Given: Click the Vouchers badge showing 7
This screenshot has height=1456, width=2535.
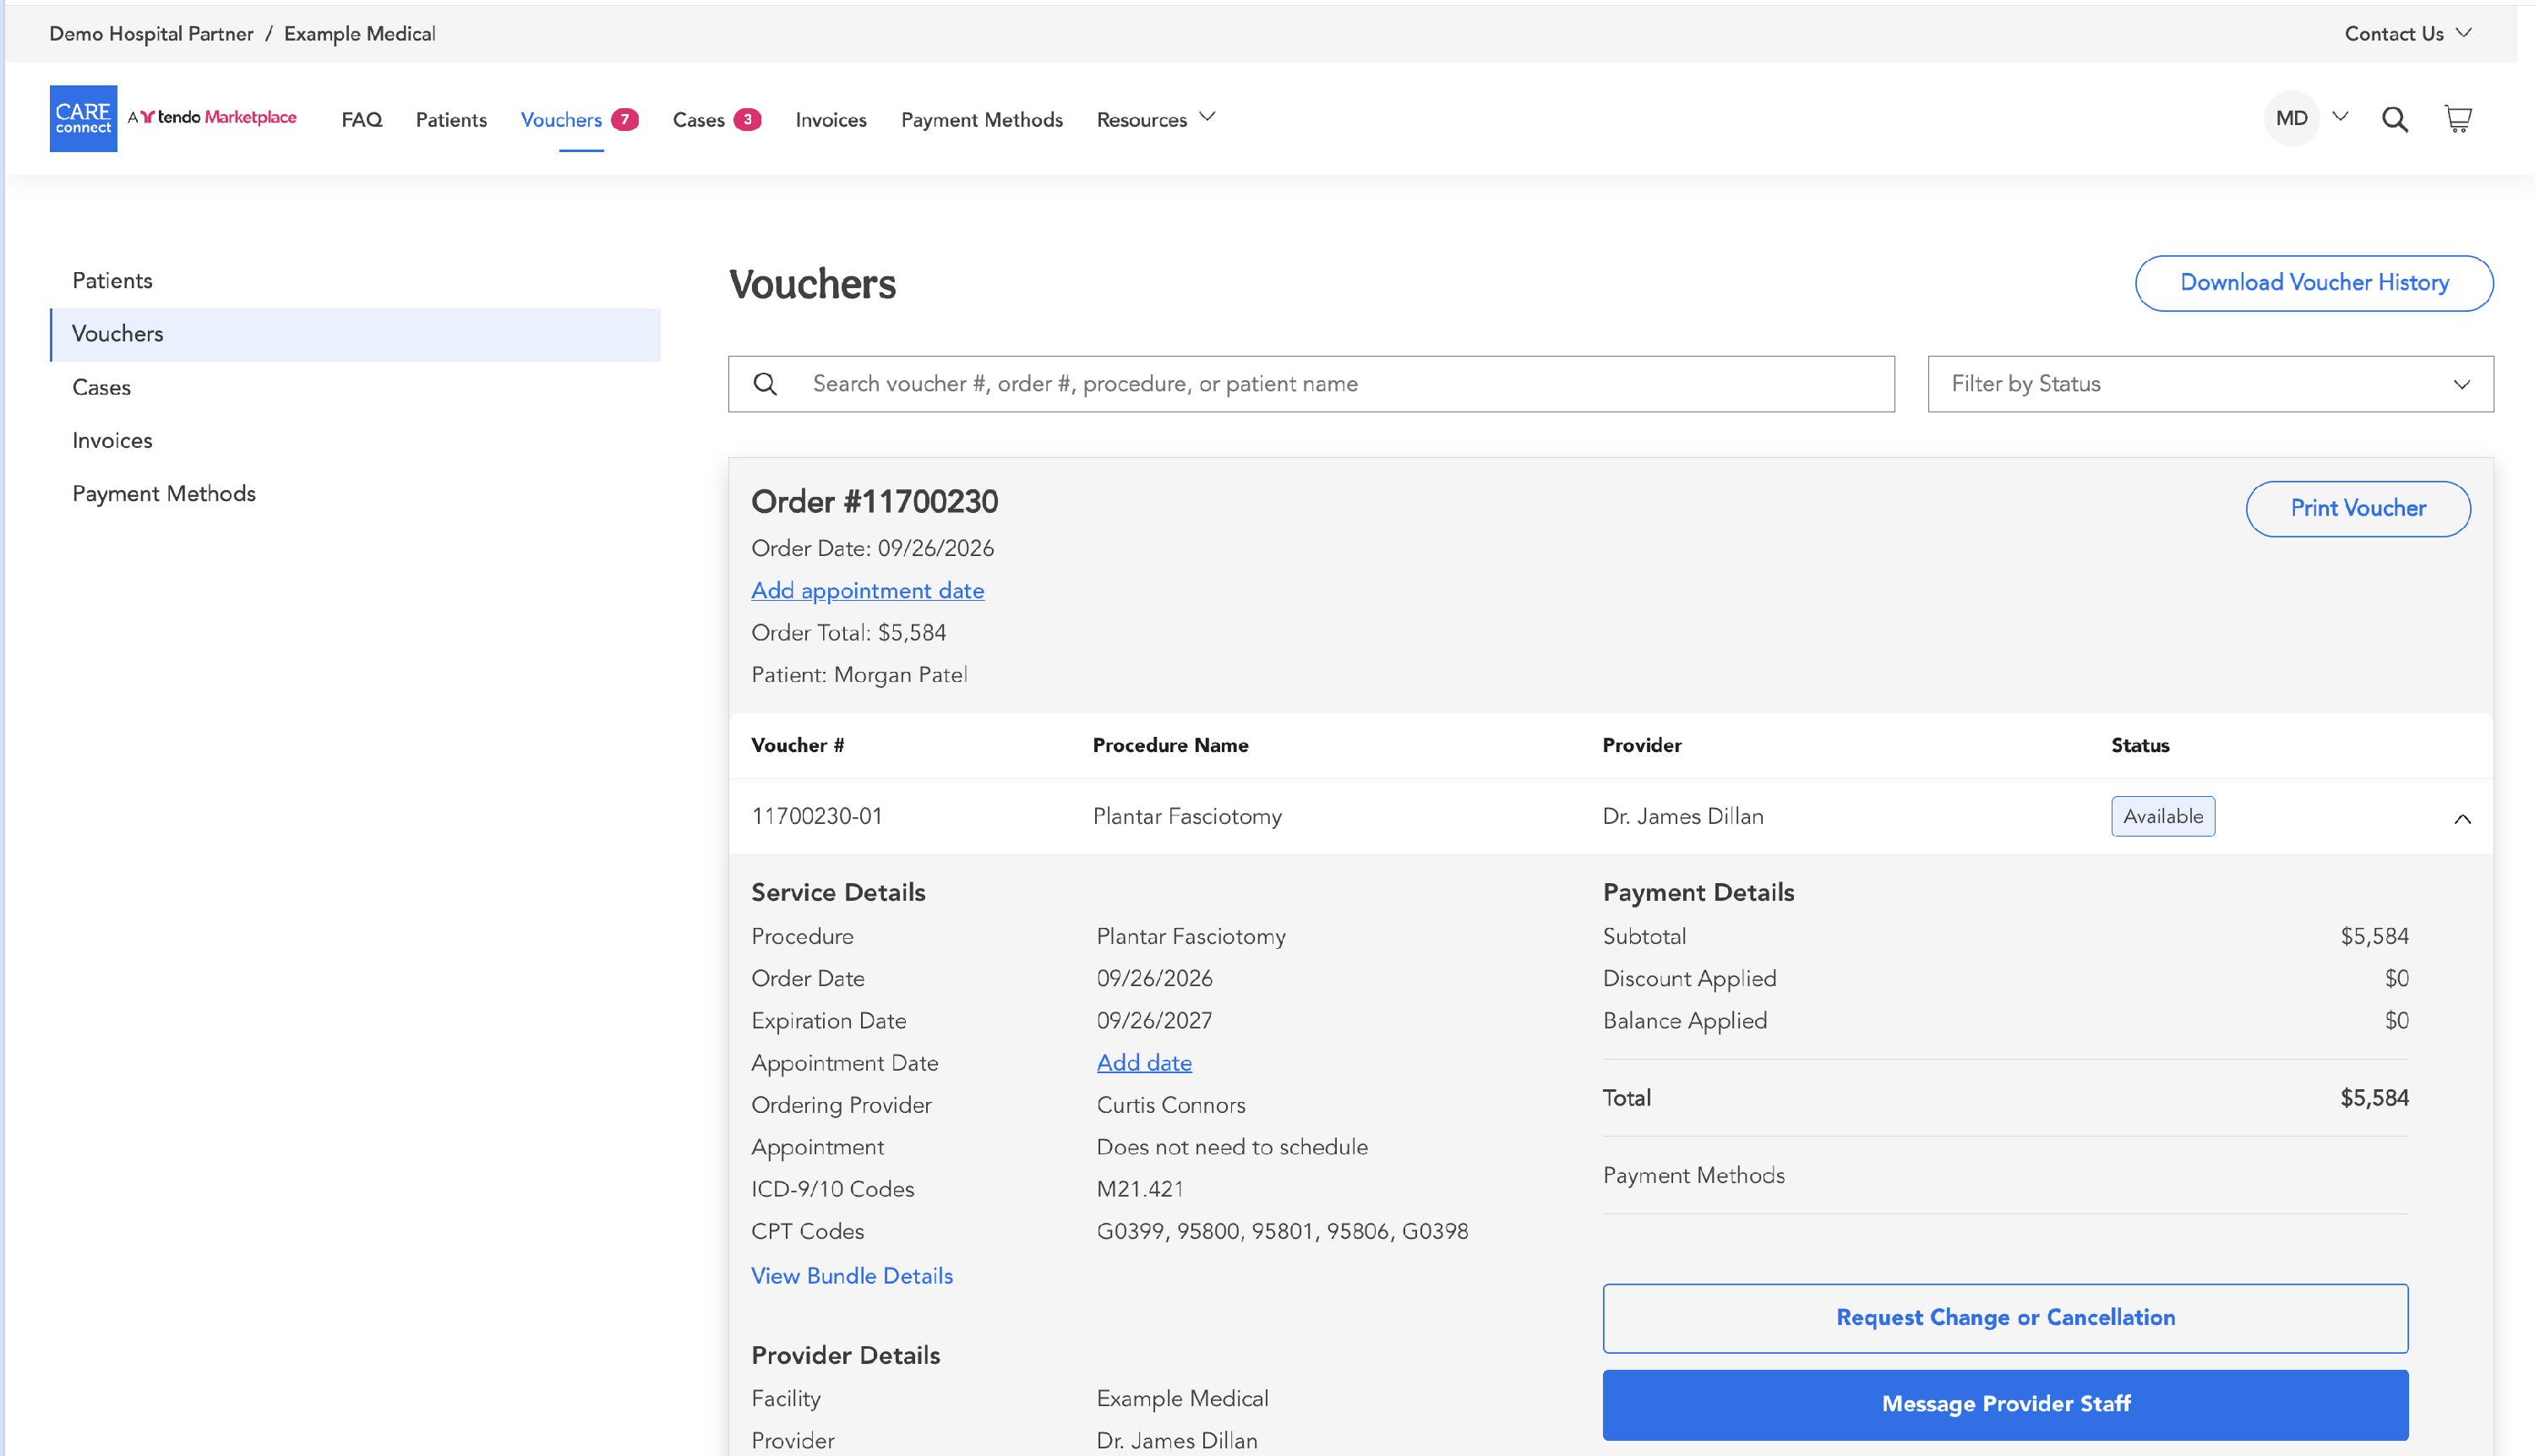Looking at the screenshot, I should click(625, 119).
